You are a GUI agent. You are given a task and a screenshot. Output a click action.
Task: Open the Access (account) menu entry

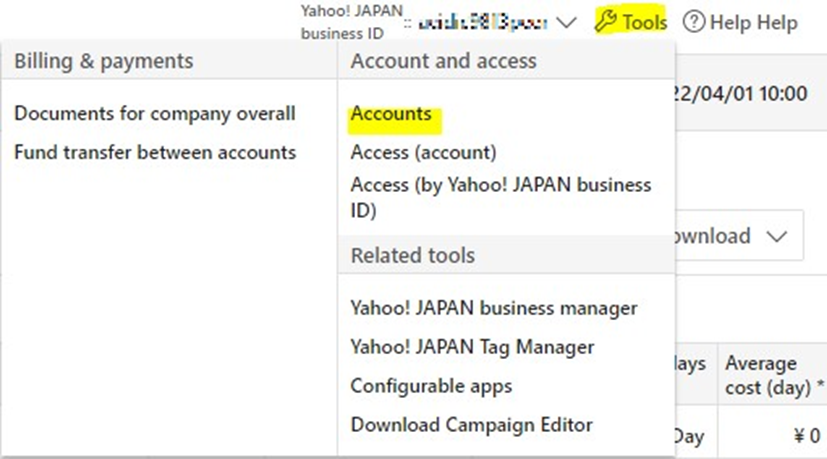point(423,153)
